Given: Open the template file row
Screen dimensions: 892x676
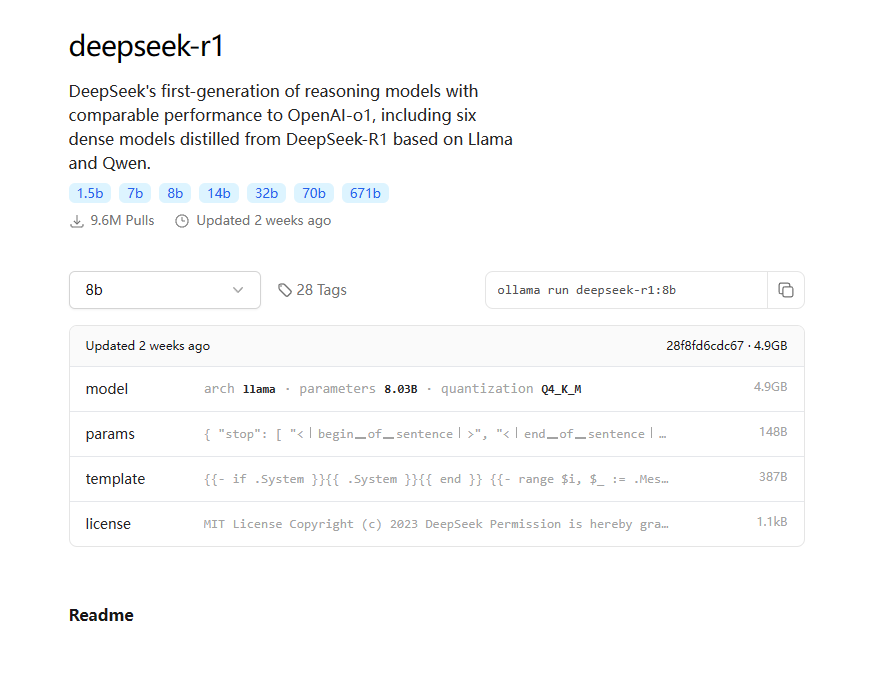Looking at the screenshot, I should (x=437, y=479).
